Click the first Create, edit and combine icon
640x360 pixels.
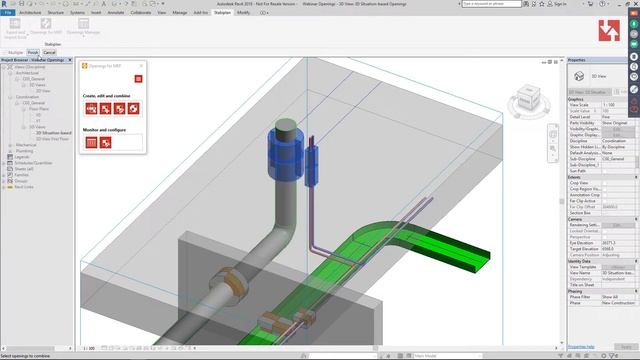point(91,109)
